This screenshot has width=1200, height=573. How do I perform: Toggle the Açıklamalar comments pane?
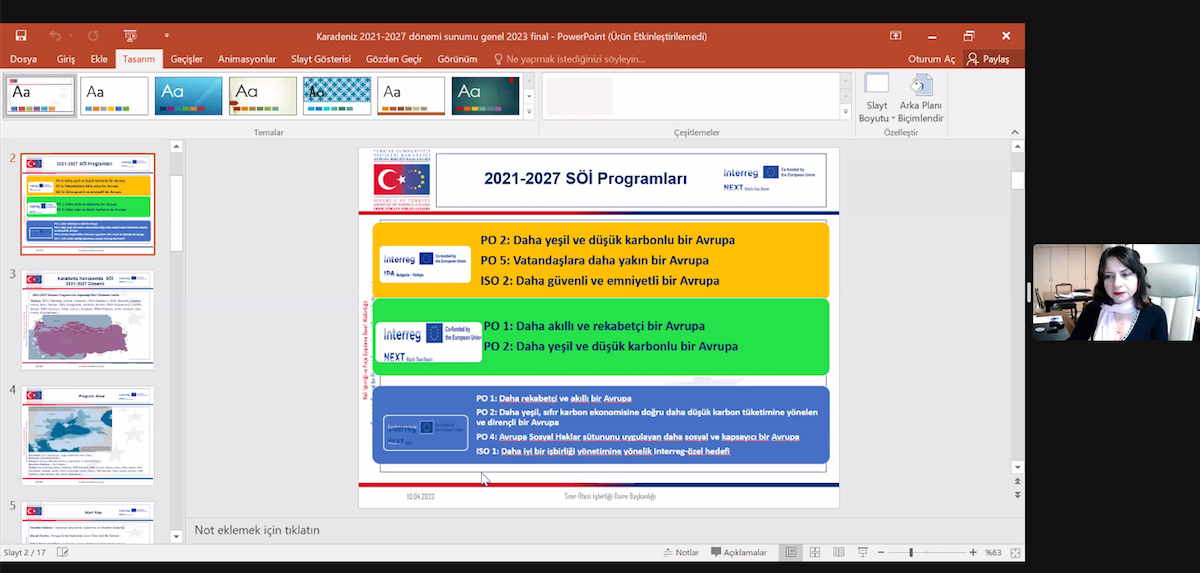[x=738, y=552]
